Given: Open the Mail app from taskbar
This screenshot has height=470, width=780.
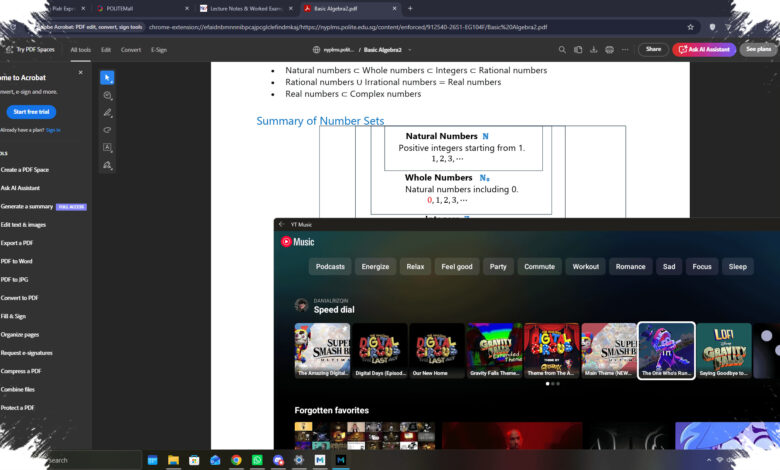Looking at the screenshot, I should tap(215, 460).
